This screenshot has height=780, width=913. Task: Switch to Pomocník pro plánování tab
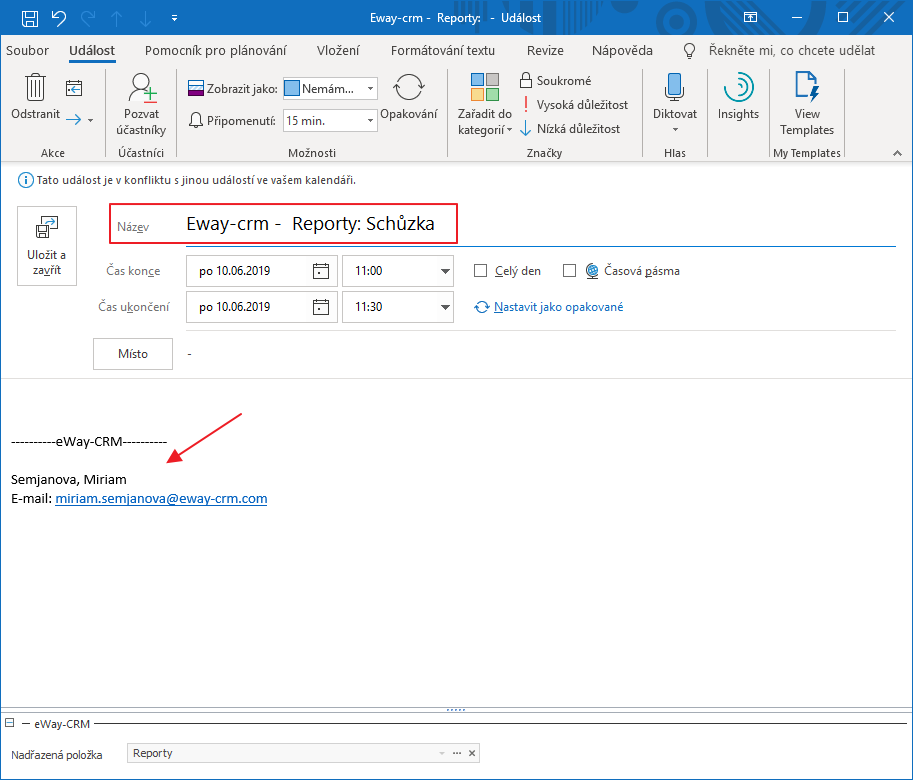215,51
